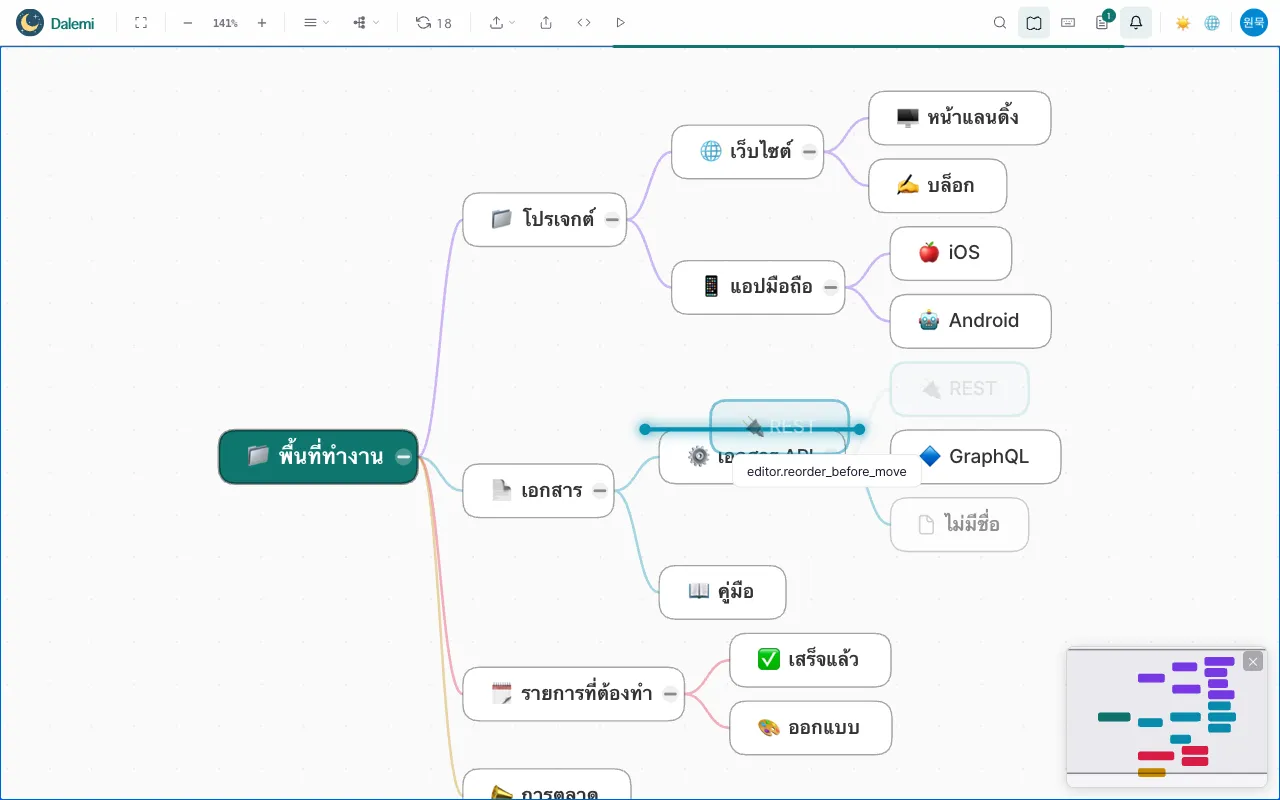Image resolution: width=1280 pixels, height=800 pixels.
Task: Open the layout structure dropdown
Action: (x=366, y=22)
